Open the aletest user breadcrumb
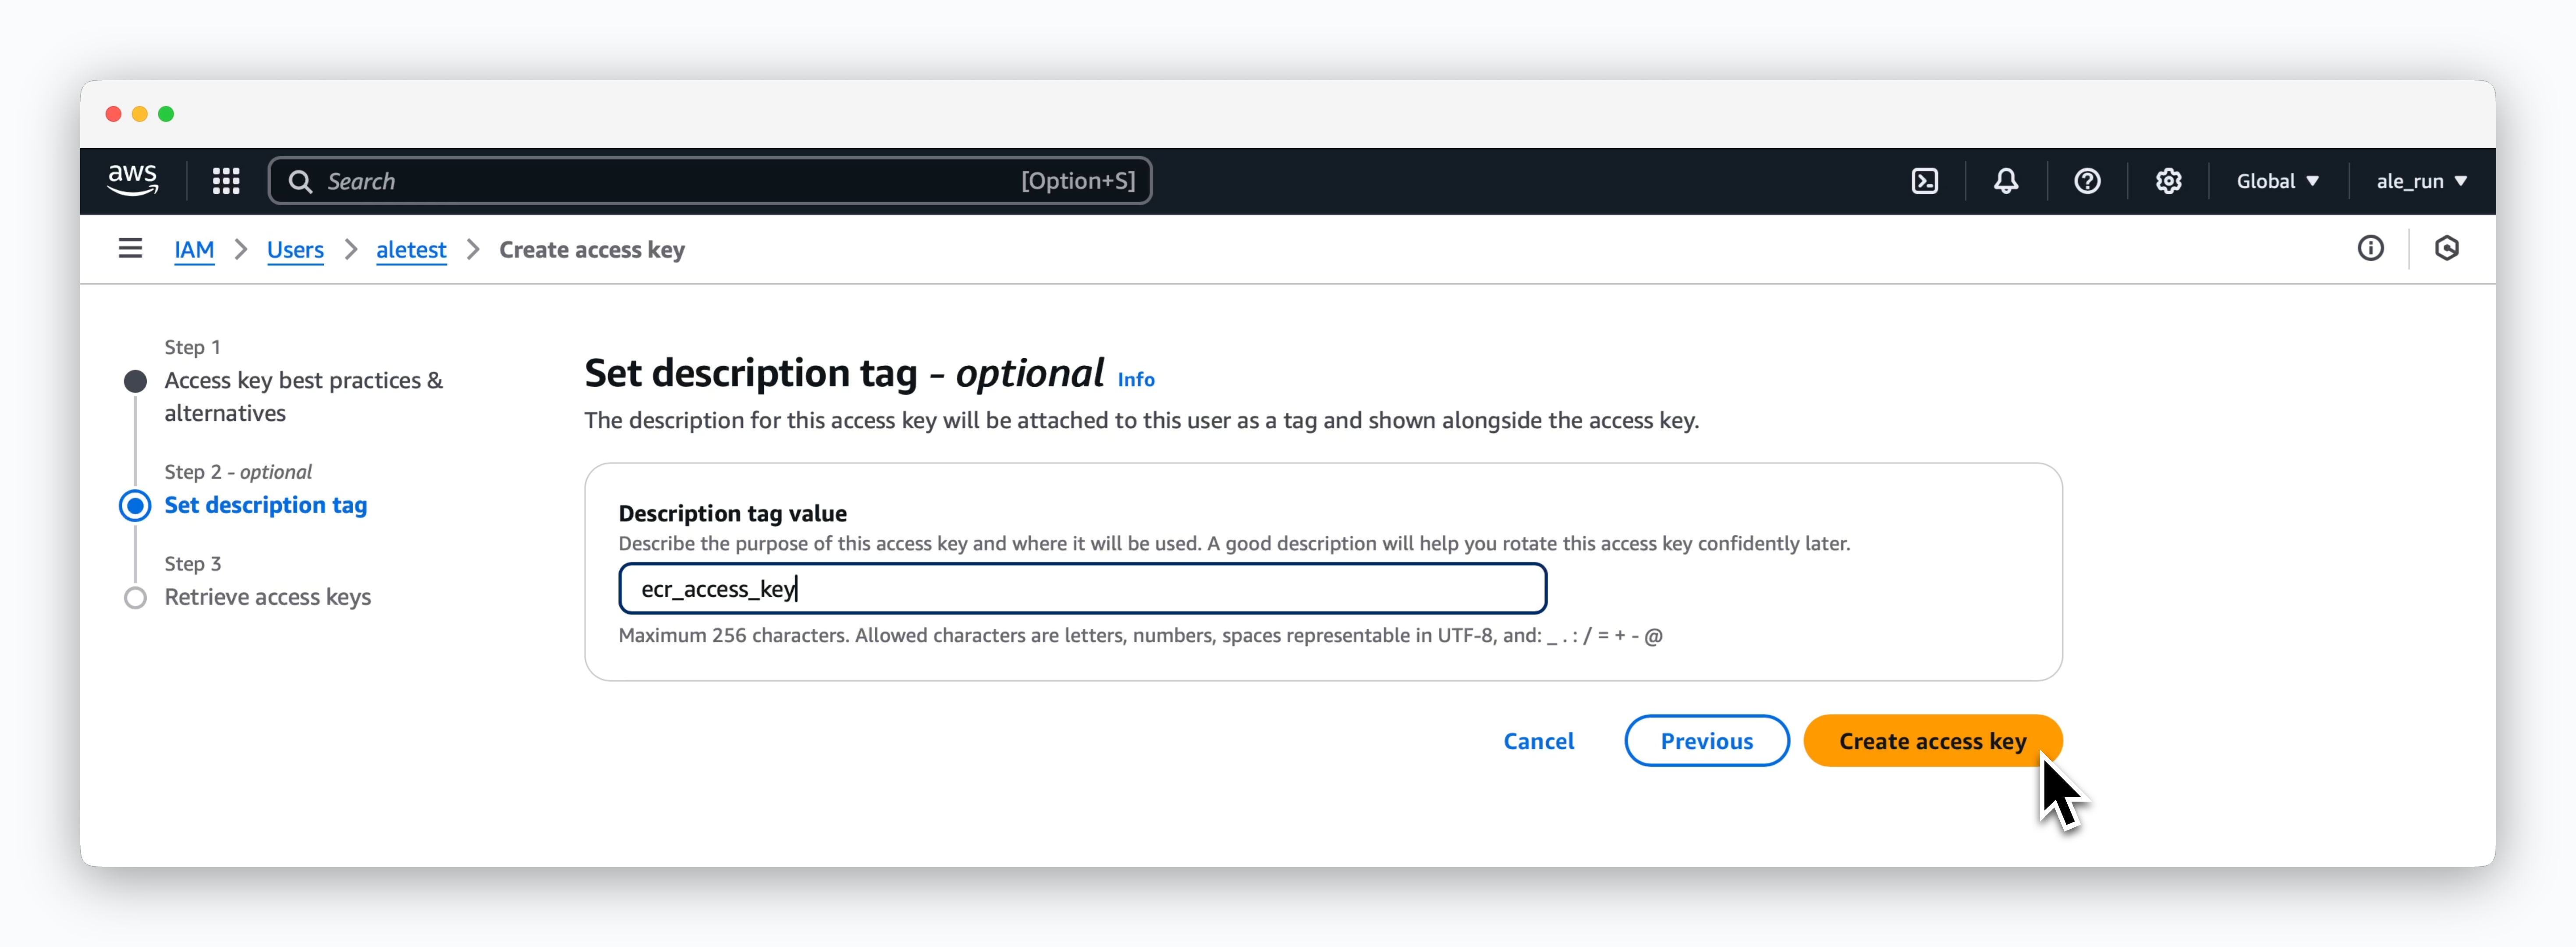 pyautogui.click(x=411, y=249)
